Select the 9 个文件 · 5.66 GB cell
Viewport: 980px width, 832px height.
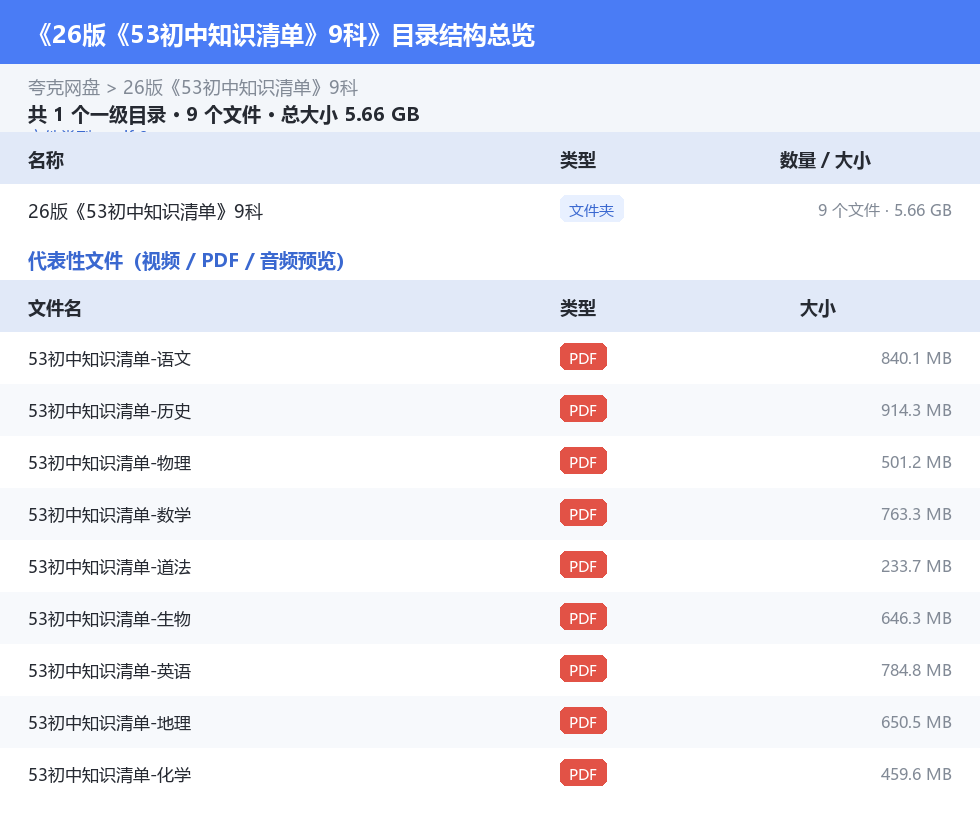tap(884, 210)
